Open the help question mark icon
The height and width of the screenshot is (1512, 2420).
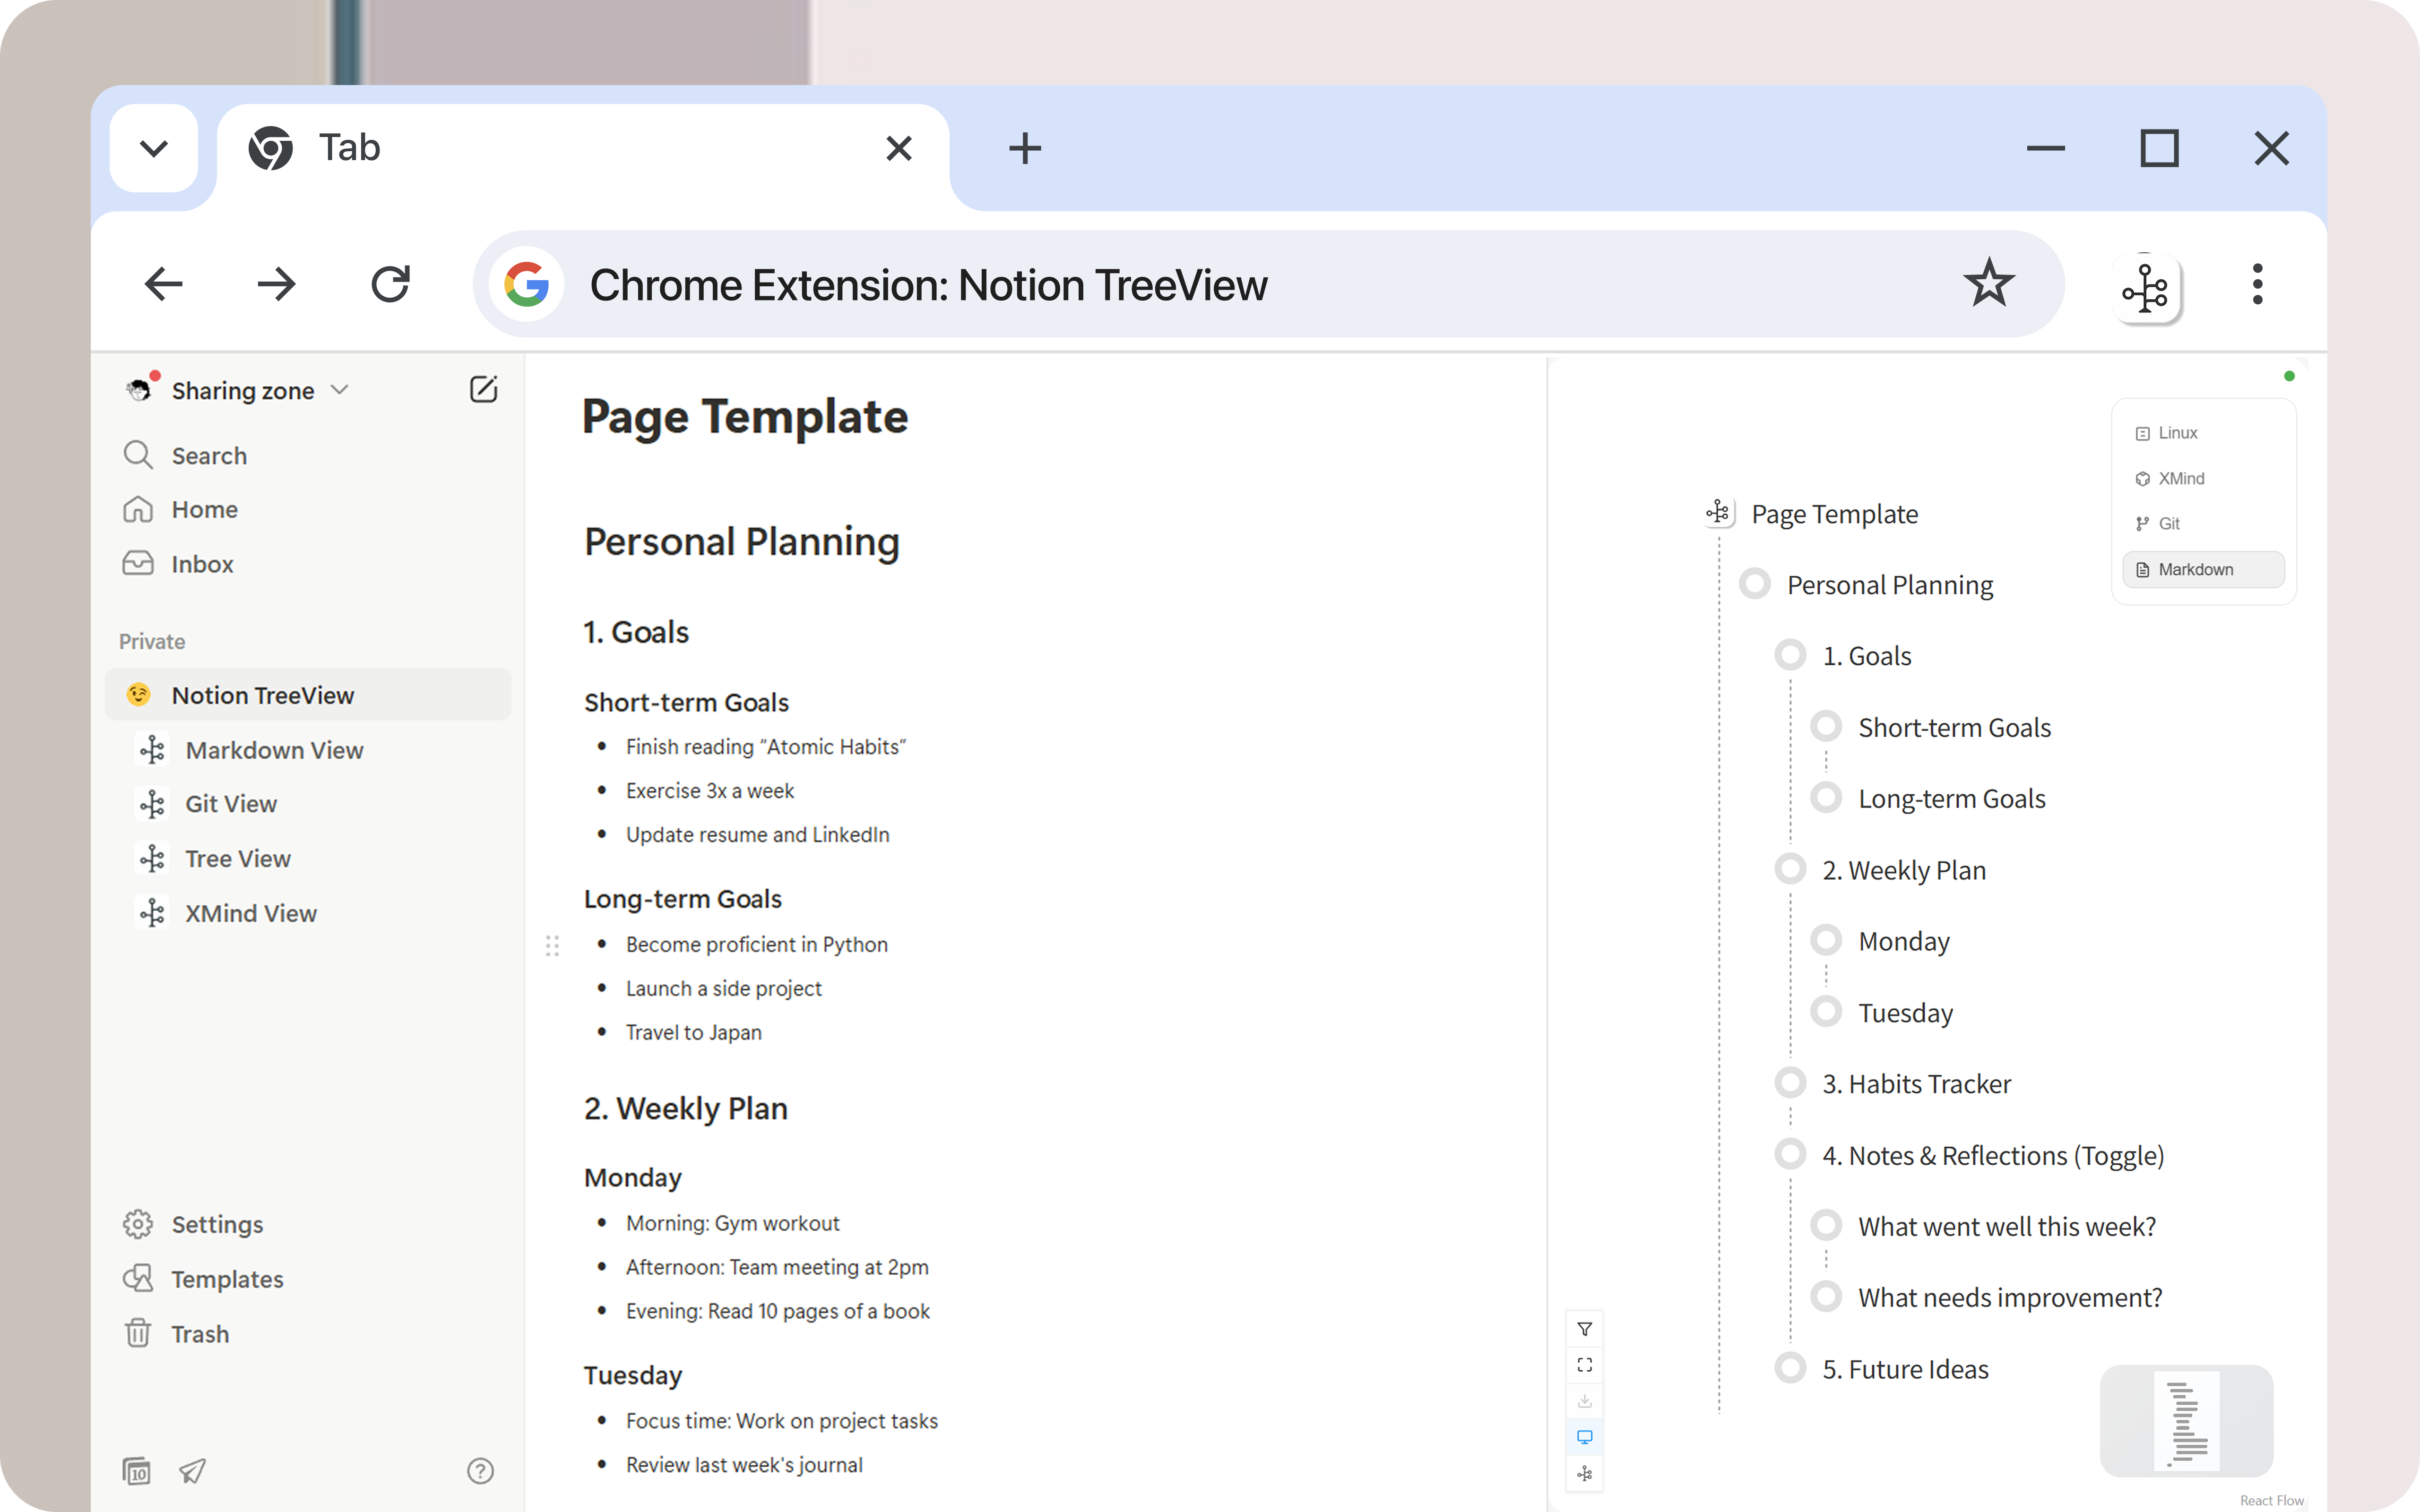pos(480,1470)
